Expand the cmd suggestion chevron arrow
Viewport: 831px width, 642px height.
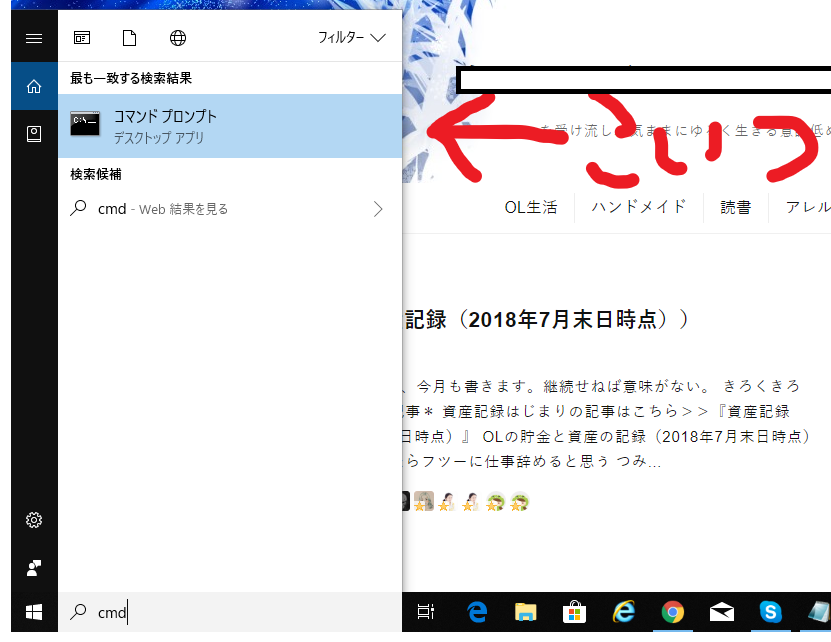click(378, 209)
